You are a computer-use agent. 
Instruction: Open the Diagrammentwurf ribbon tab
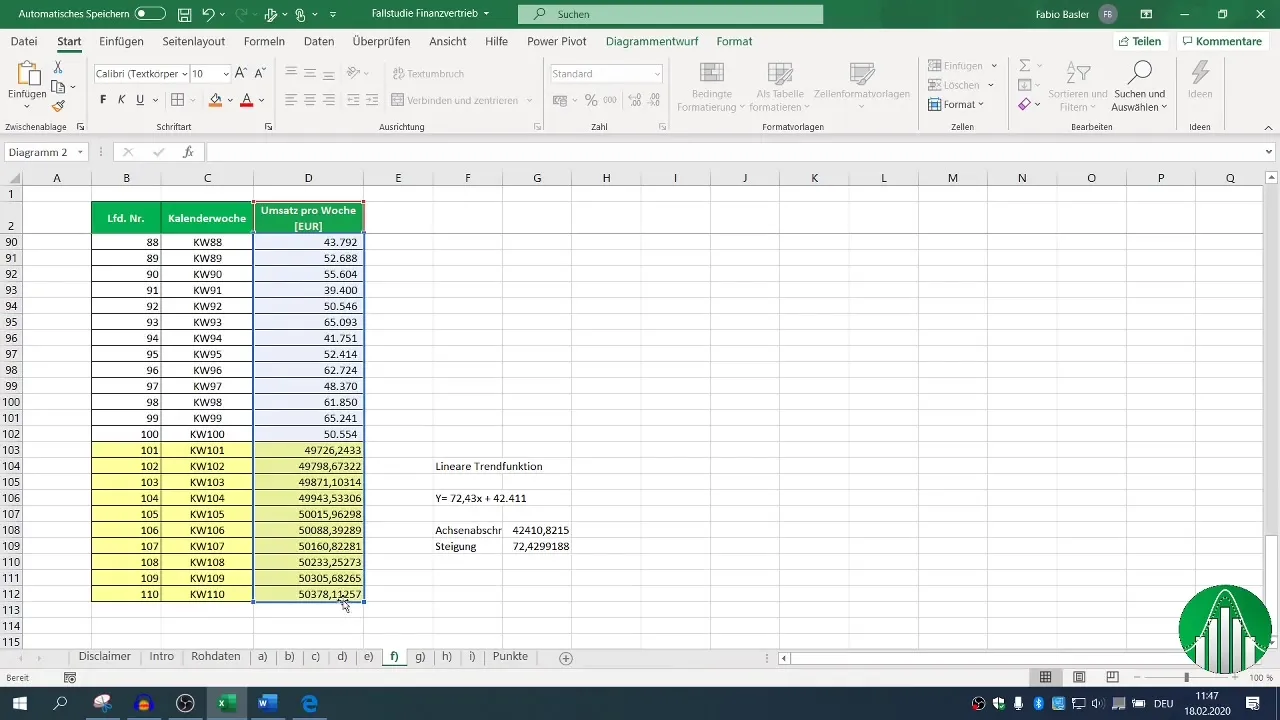coord(654,41)
